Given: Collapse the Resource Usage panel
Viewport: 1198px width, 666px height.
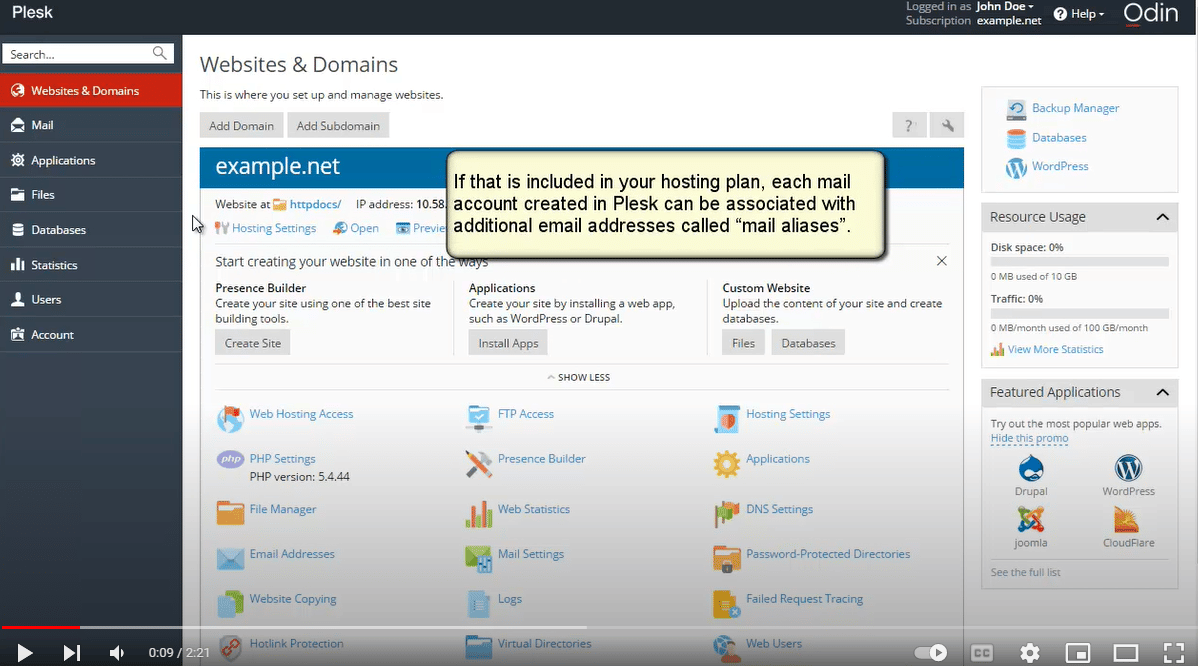Looking at the screenshot, I should 1162,217.
